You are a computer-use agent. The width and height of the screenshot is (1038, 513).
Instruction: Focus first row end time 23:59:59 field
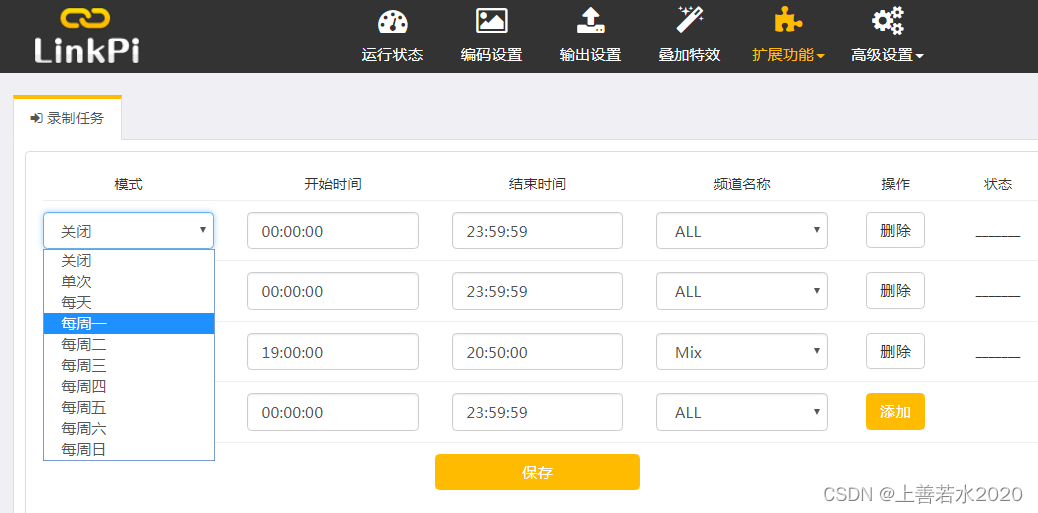click(538, 230)
